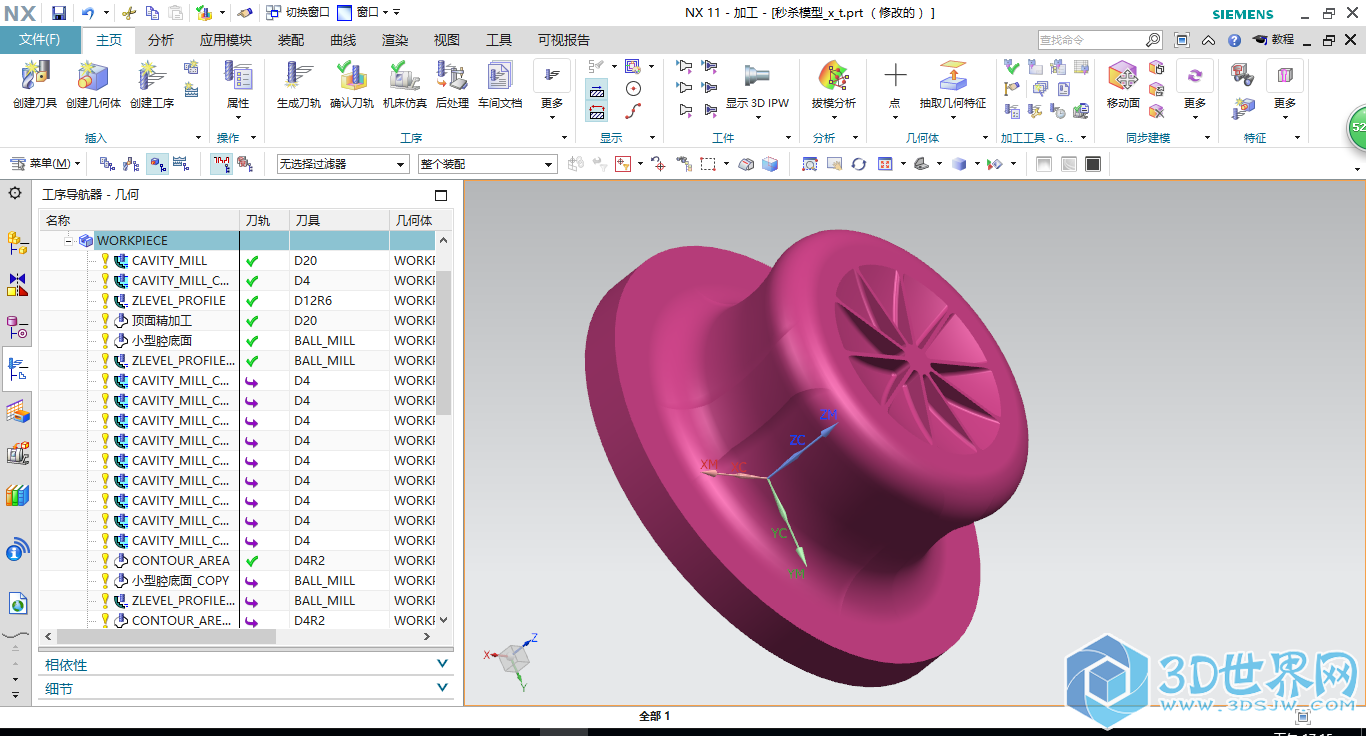Screen dimensions: 1366x736
Task: Open the navigator settings gear icon
Action: click(15, 193)
